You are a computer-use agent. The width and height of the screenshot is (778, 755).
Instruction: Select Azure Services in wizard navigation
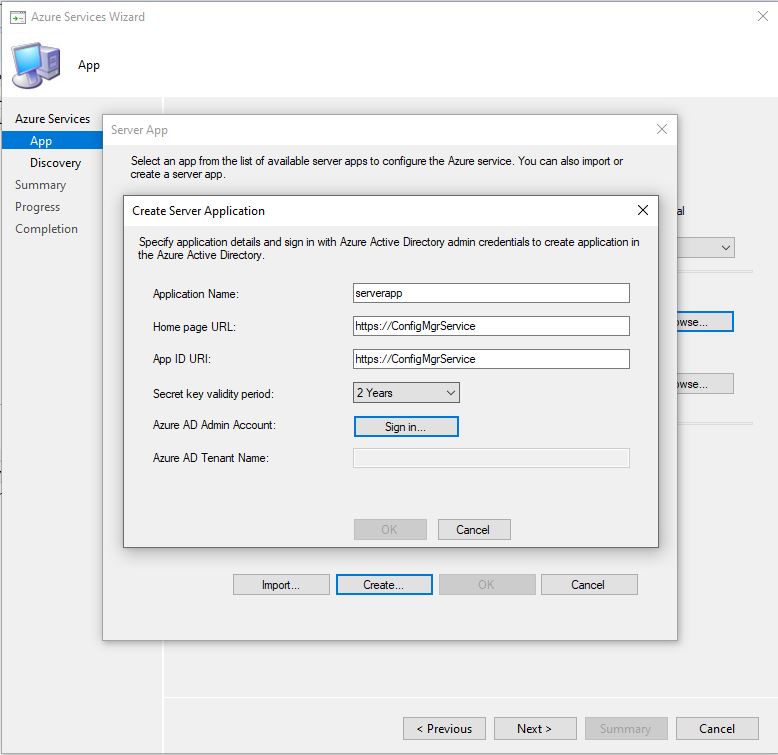click(x=52, y=119)
